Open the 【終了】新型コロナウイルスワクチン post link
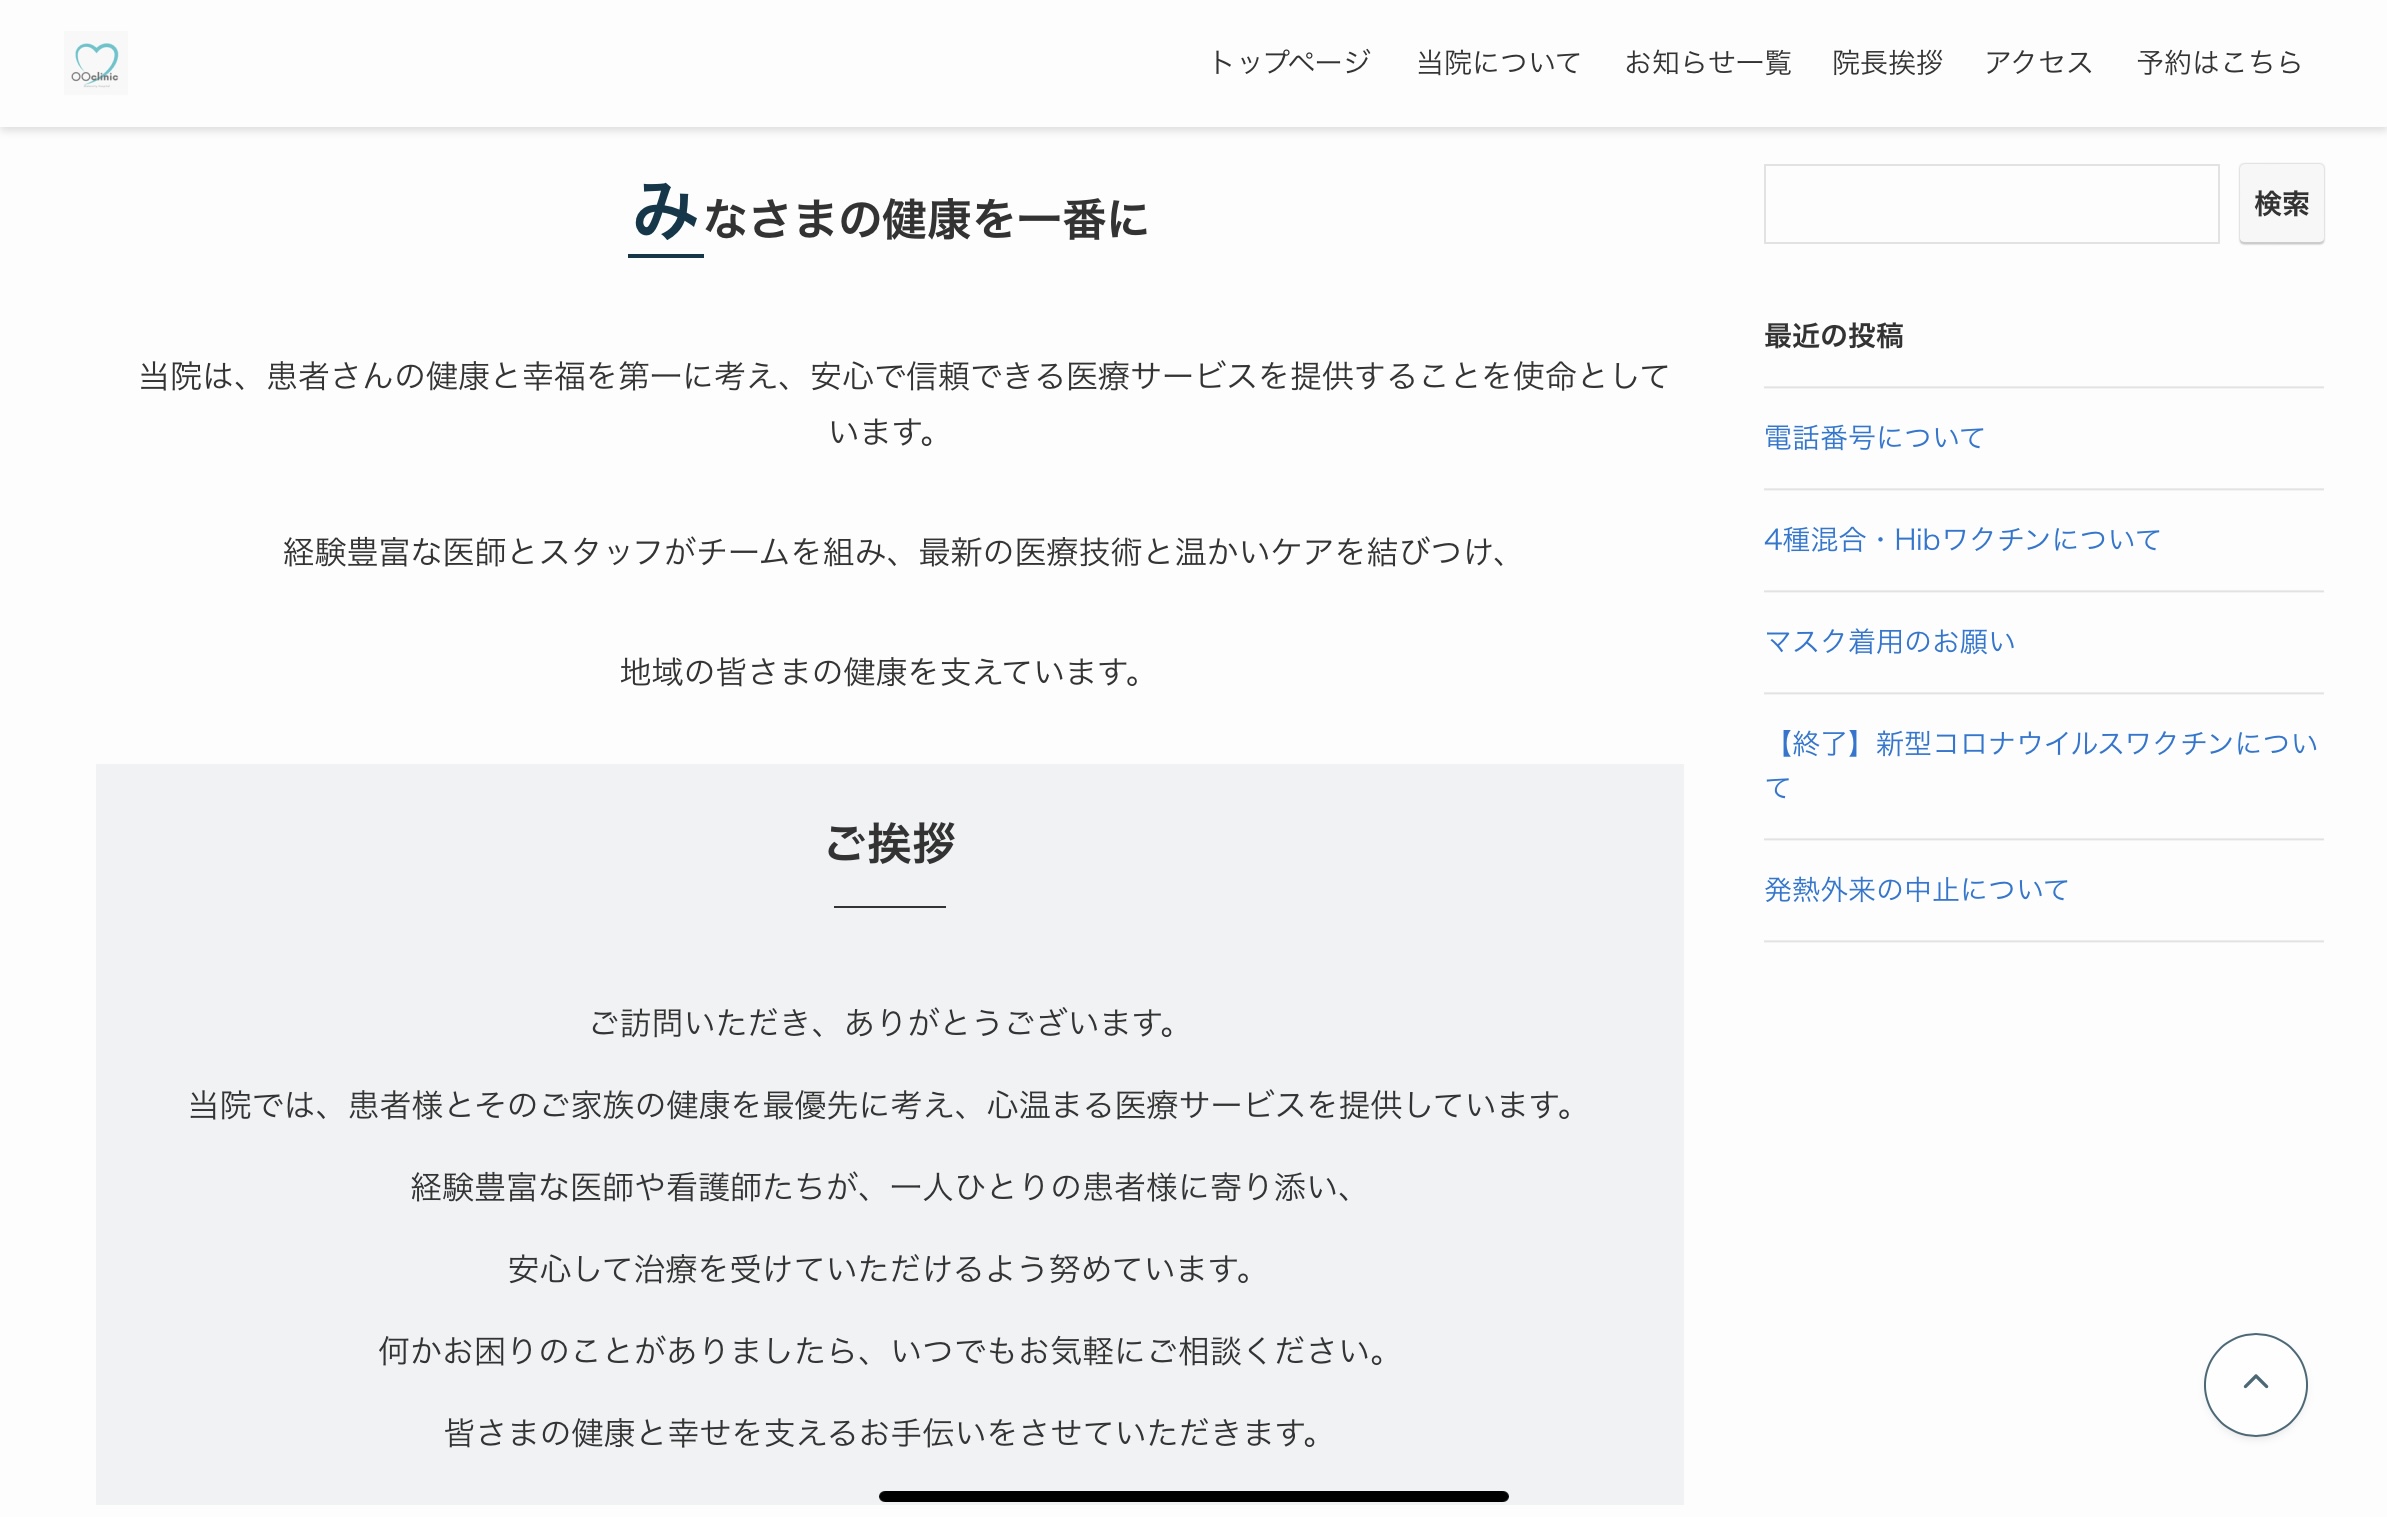 click(x=2040, y=744)
